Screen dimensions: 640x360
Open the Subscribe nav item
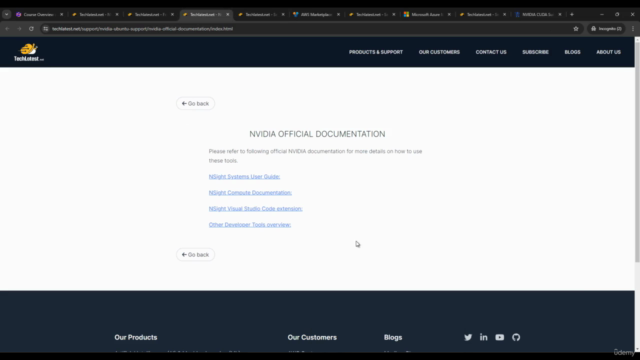(536, 52)
